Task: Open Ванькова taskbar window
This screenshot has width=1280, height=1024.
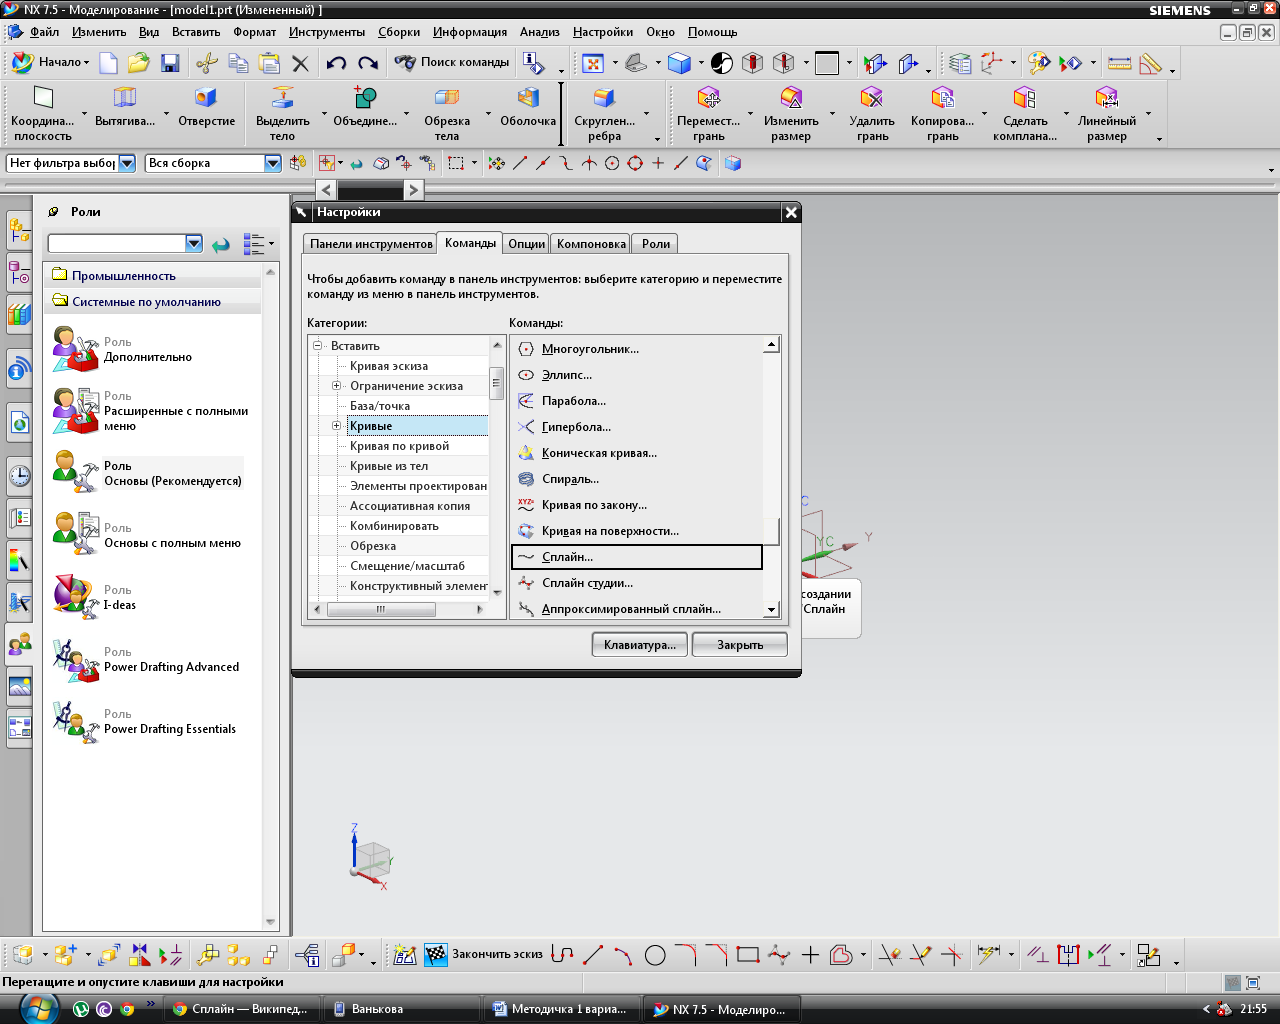Action: tap(400, 1009)
